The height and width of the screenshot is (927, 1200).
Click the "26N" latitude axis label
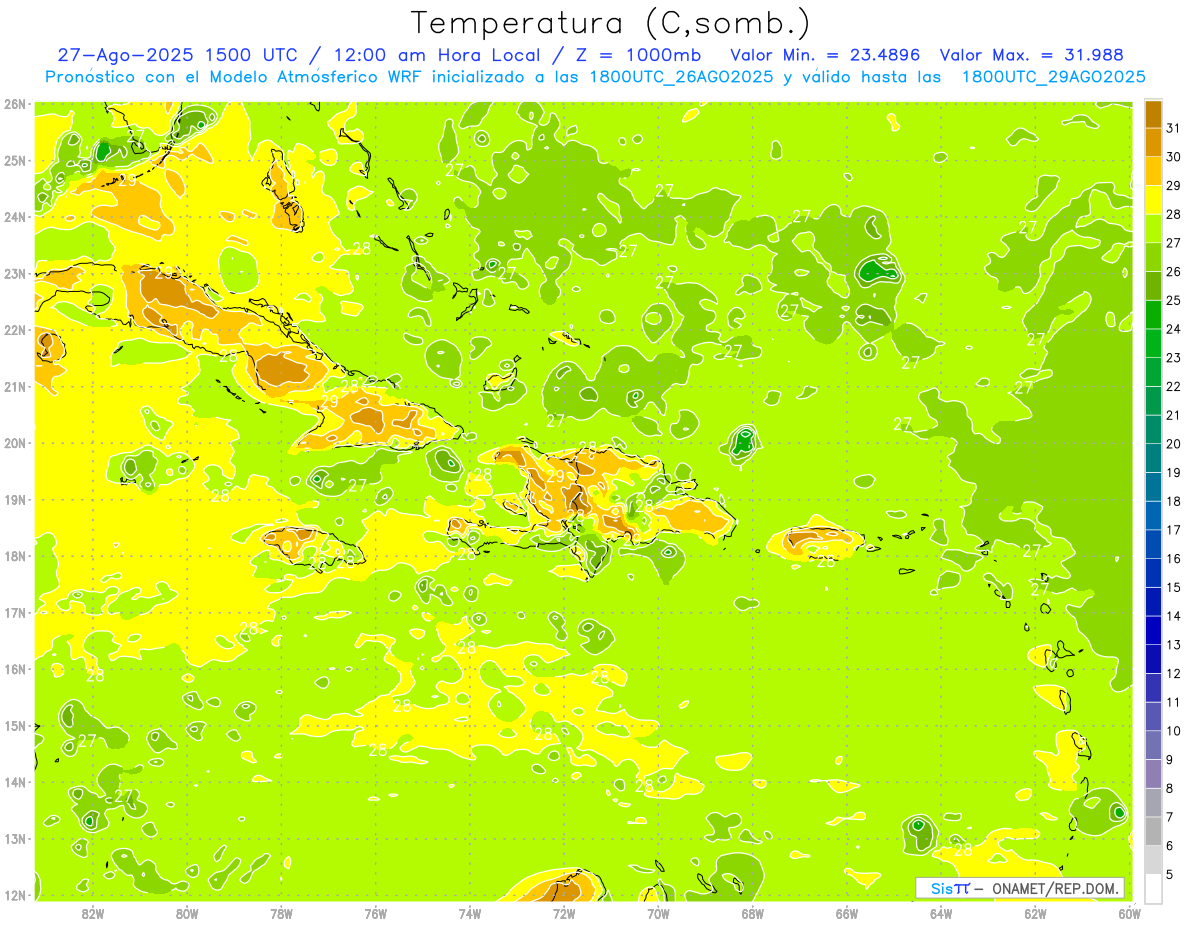pyautogui.click(x=14, y=104)
